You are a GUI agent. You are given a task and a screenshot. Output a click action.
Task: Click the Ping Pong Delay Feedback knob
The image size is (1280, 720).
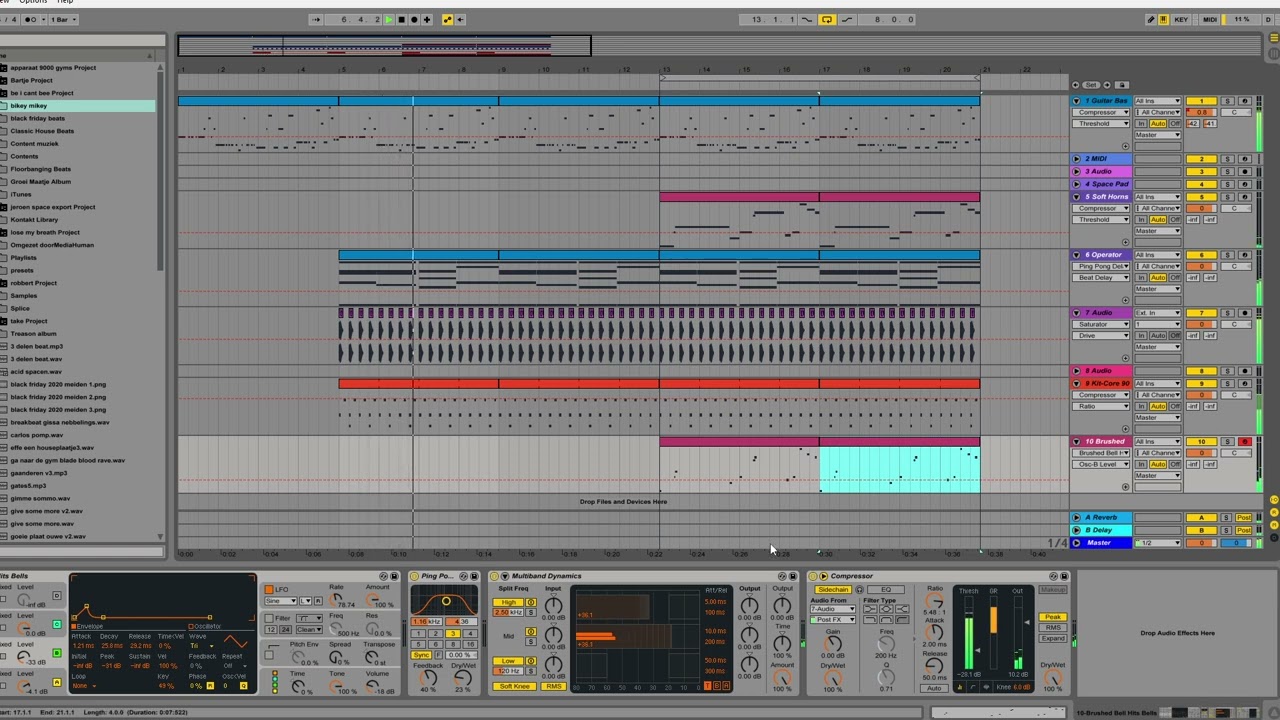429,680
